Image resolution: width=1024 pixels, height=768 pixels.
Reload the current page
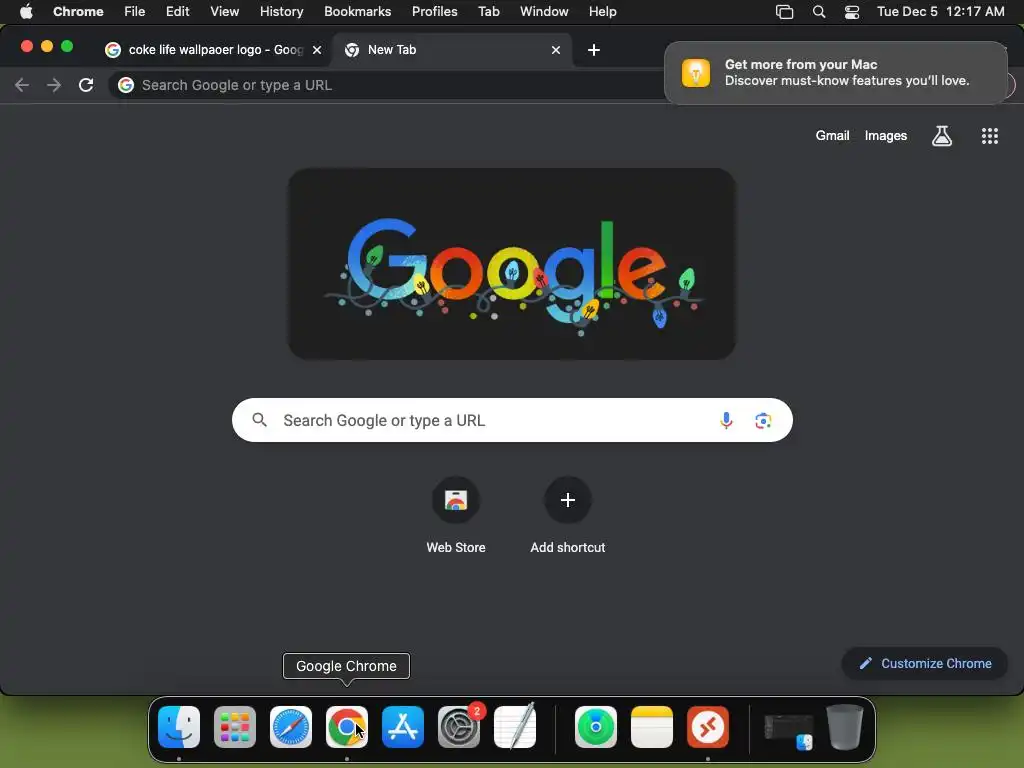(x=86, y=85)
